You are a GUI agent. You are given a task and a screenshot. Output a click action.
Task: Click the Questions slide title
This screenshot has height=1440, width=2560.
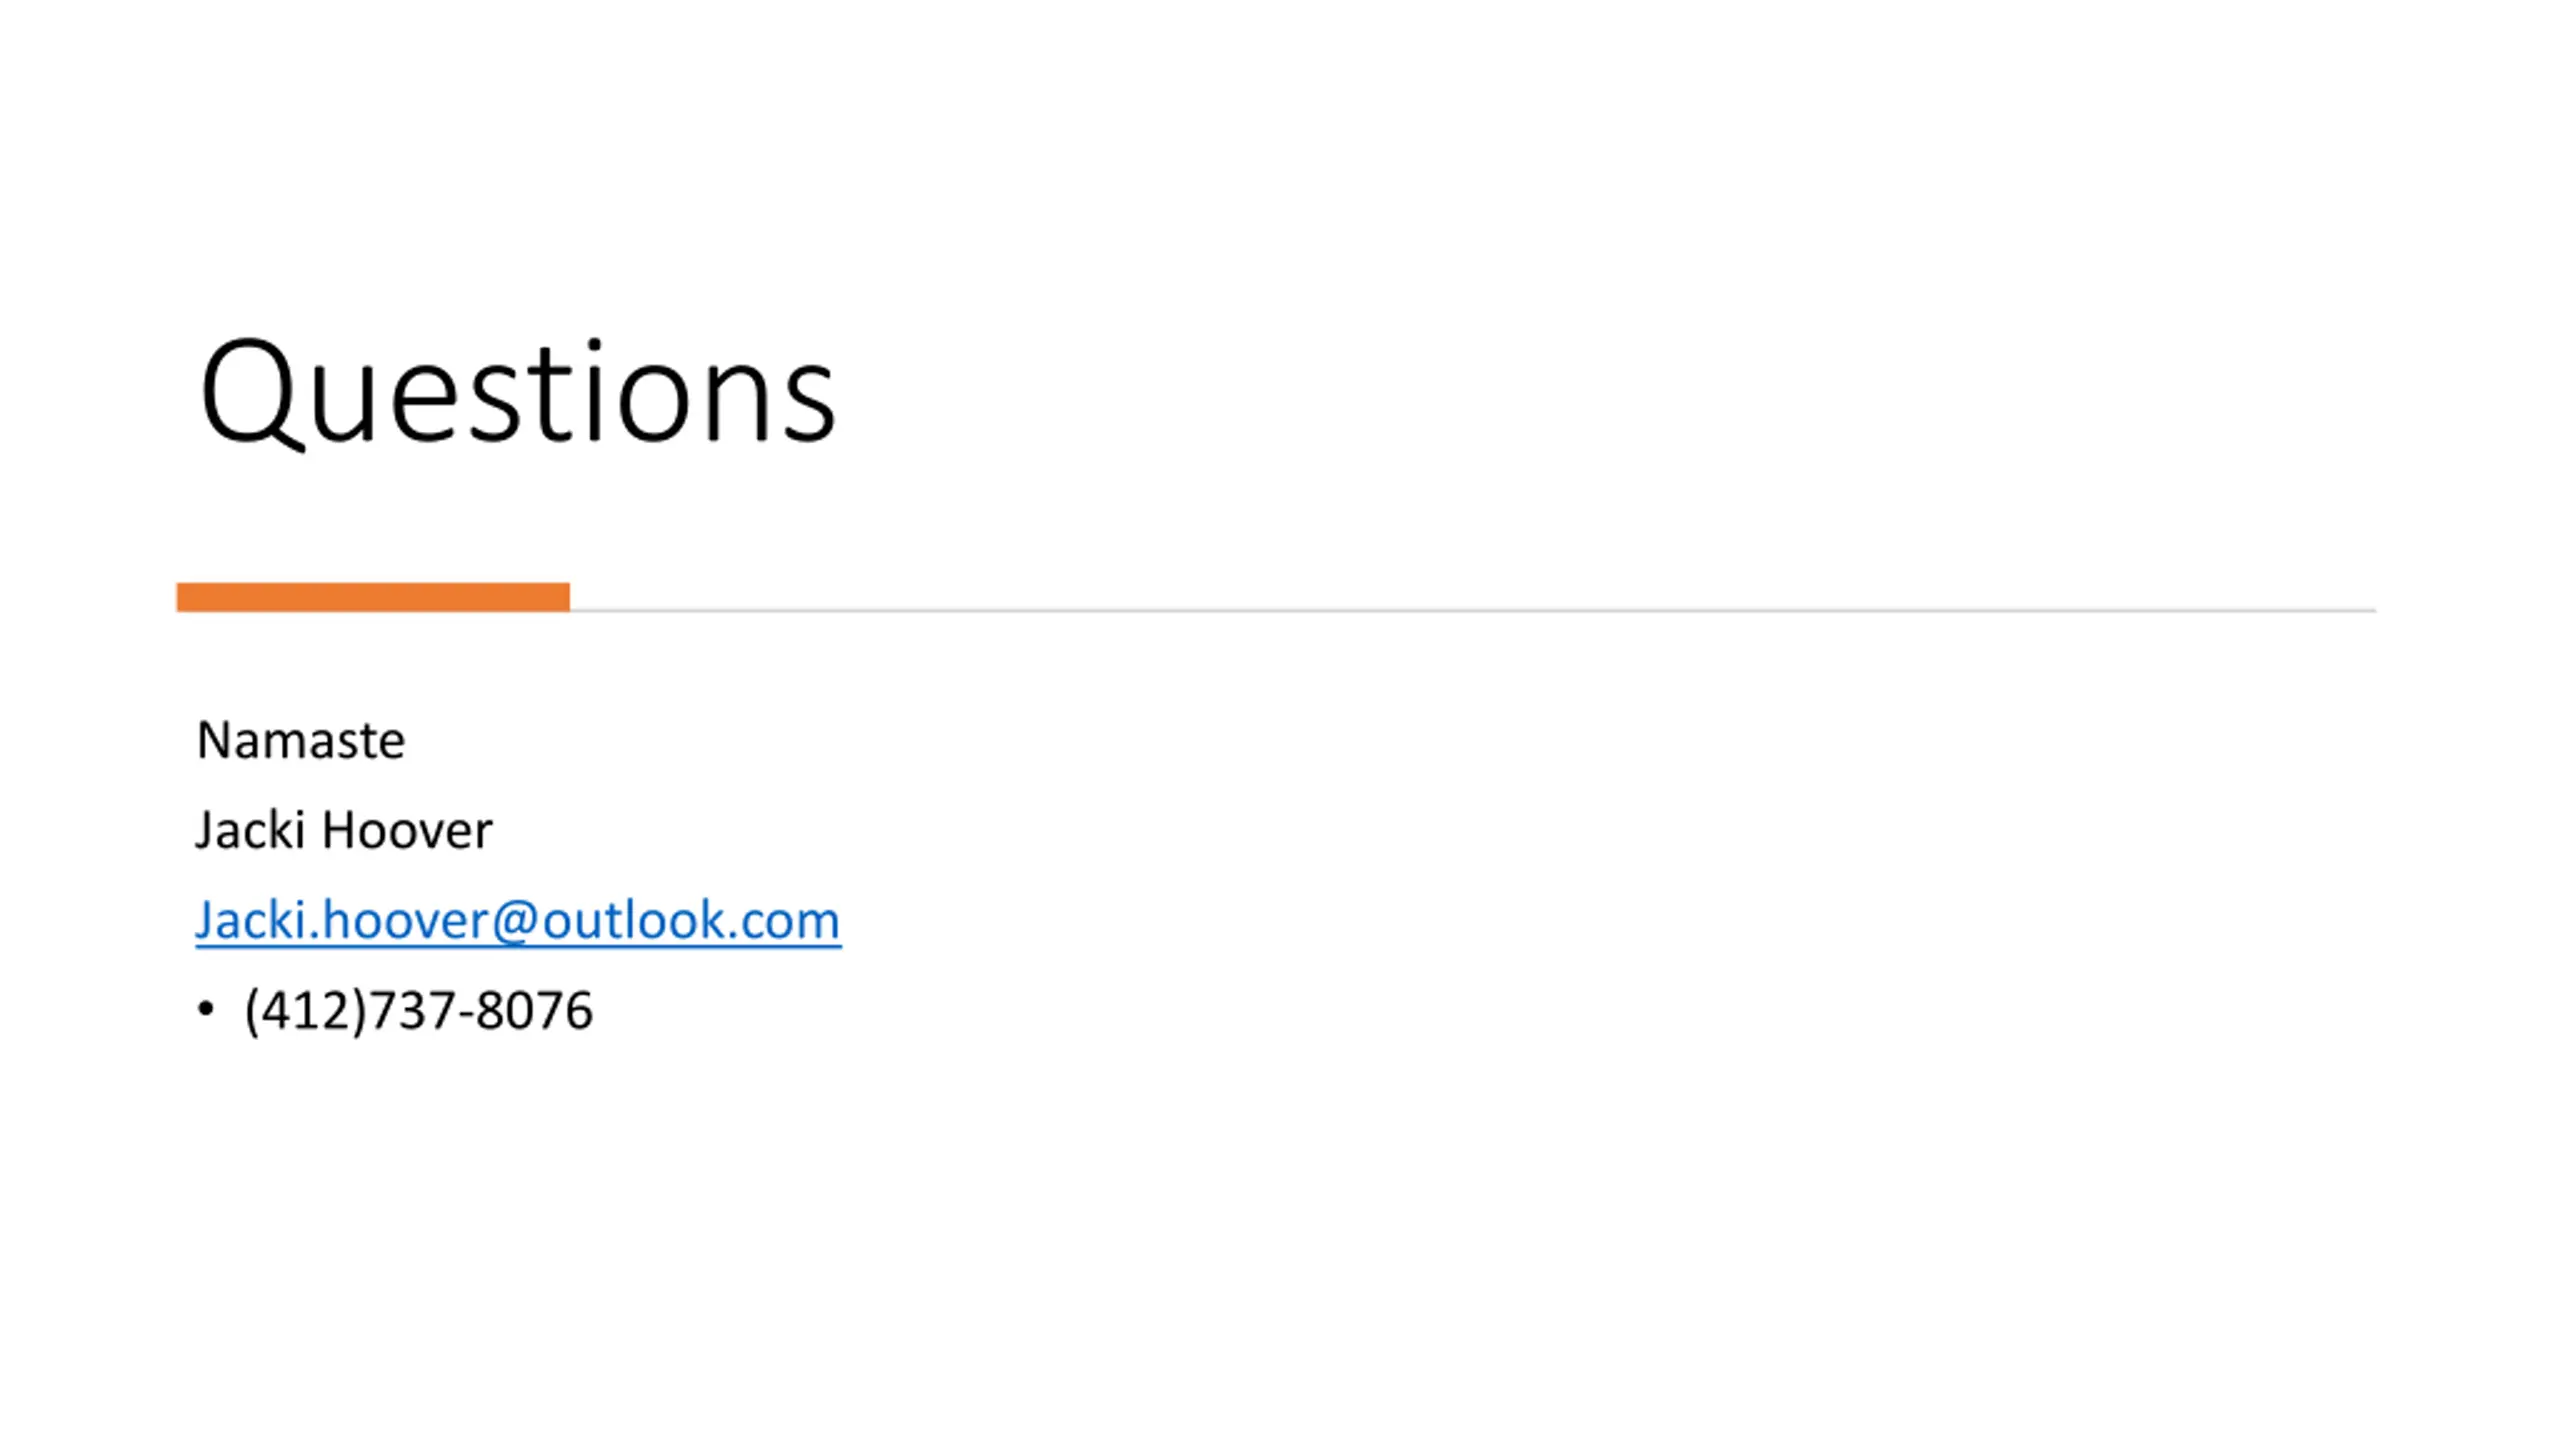click(517, 393)
